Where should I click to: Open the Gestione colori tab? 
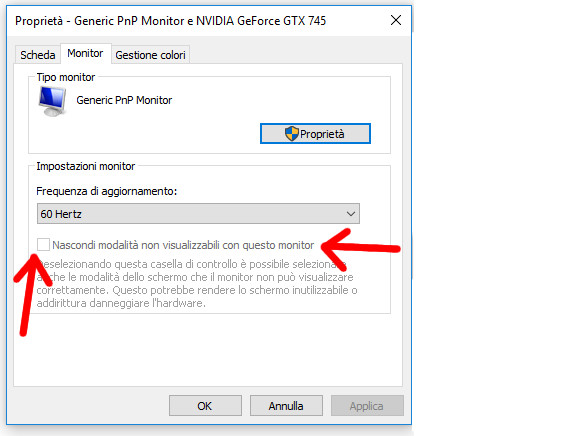pos(150,55)
